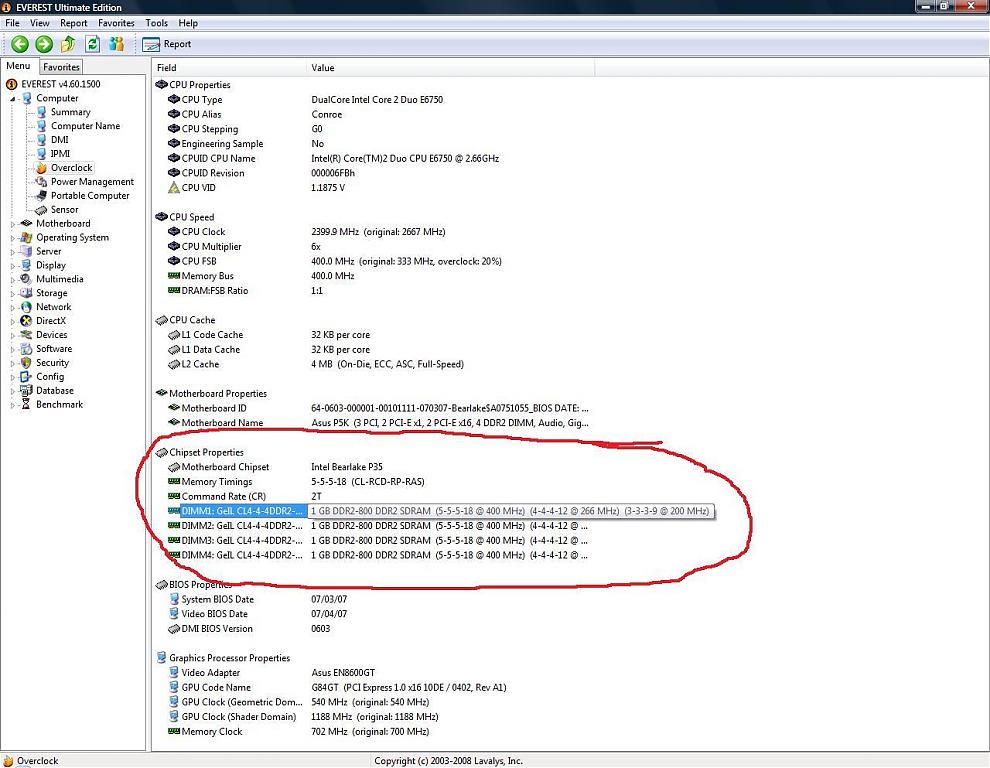This screenshot has height=768, width=990.
Task: Switch to the Menu tab
Action: pos(18,66)
